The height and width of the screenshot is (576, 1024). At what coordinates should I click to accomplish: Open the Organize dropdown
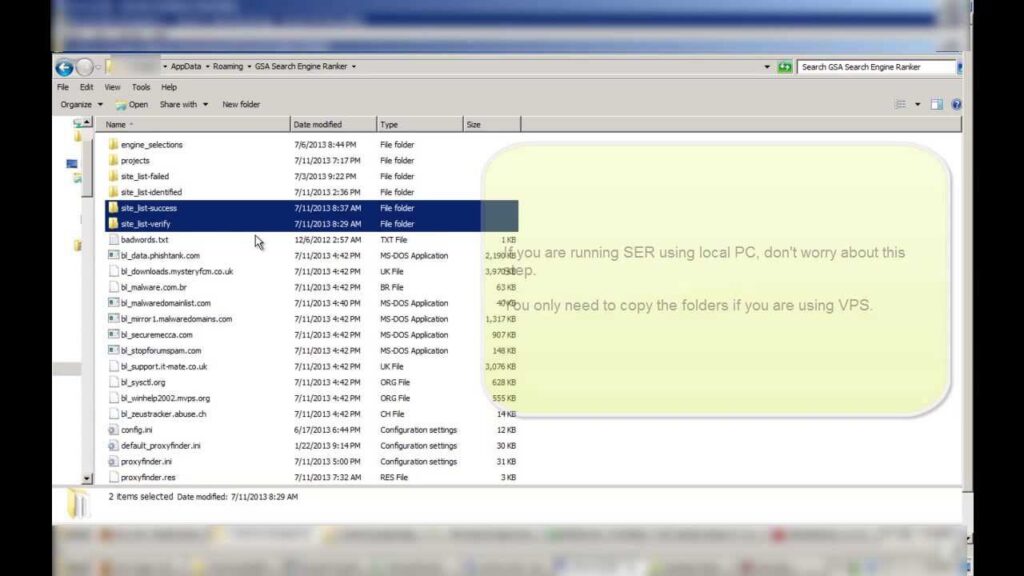82,104
